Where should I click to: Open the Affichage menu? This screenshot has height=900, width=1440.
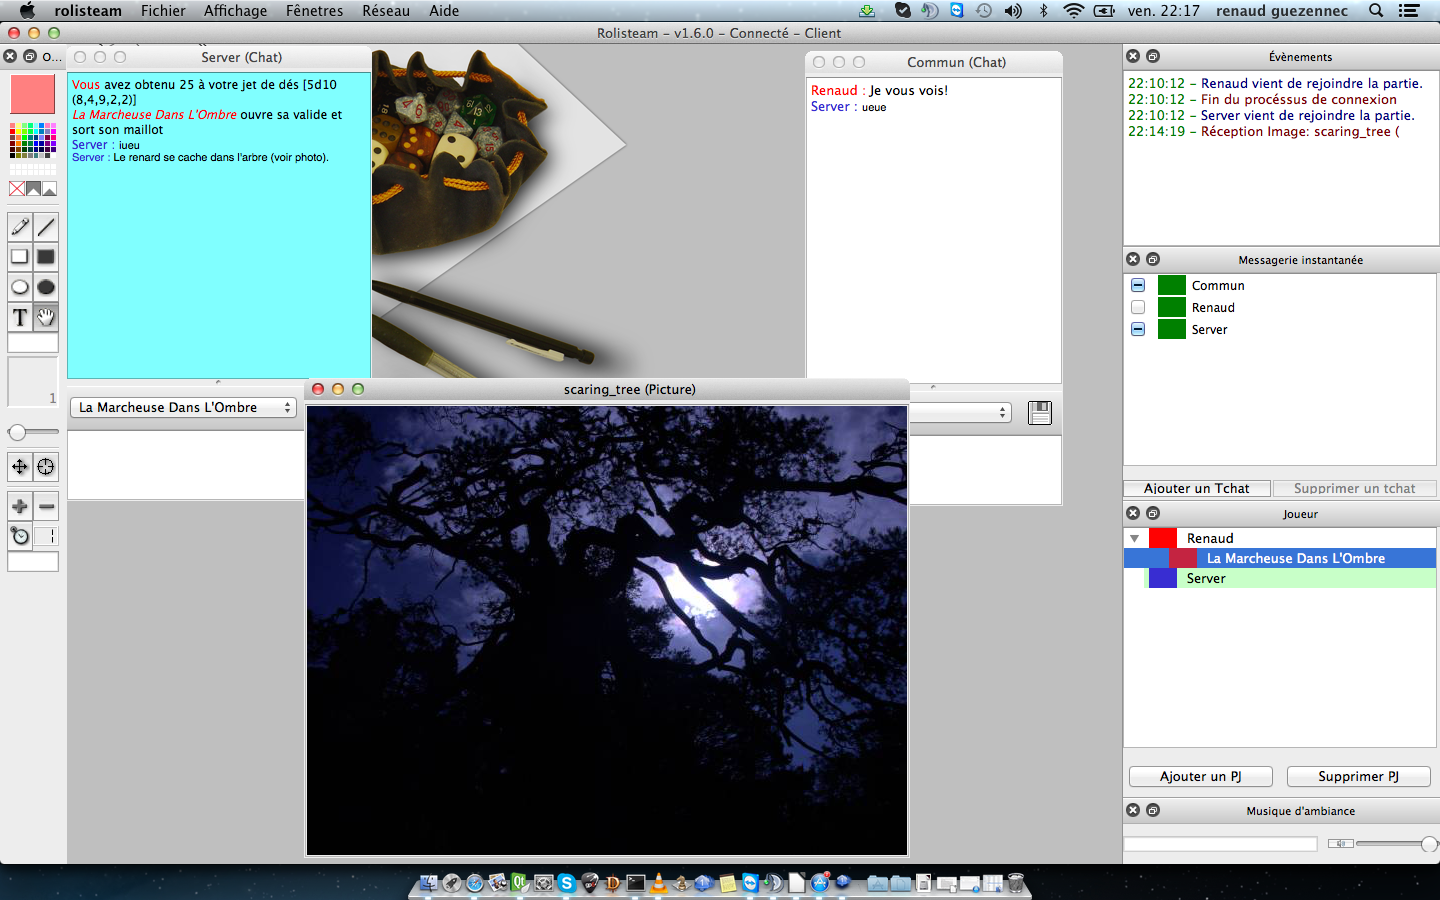(235, 11)
